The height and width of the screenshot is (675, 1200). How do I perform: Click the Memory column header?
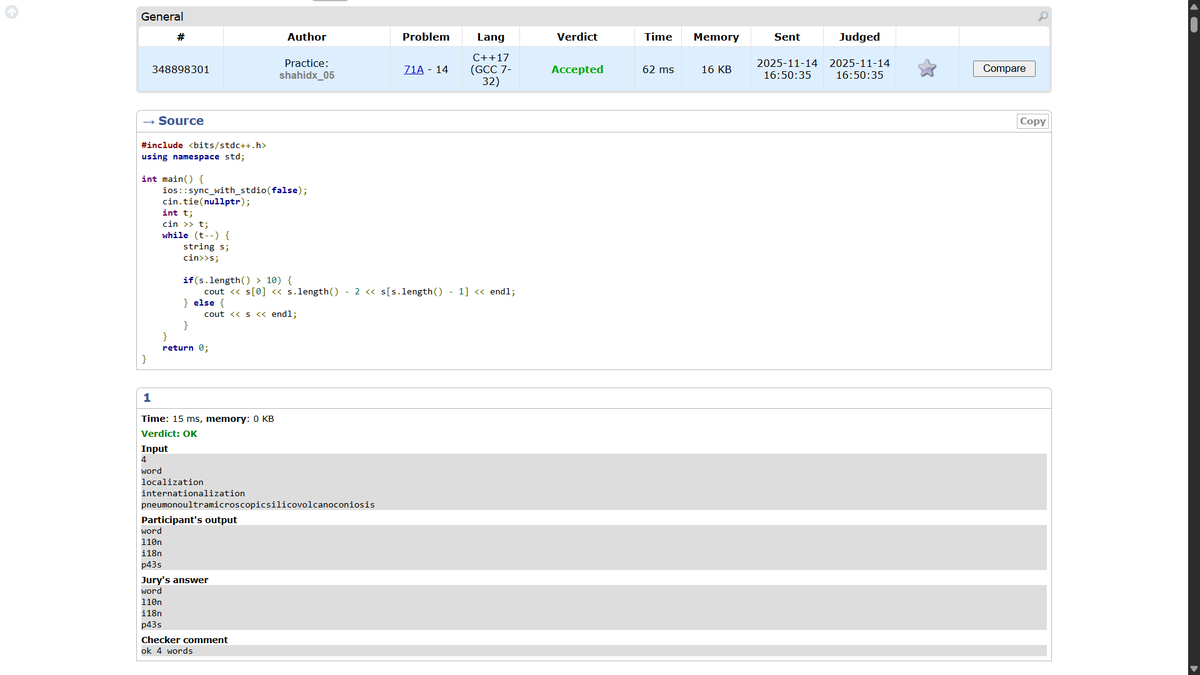point(716,36)
